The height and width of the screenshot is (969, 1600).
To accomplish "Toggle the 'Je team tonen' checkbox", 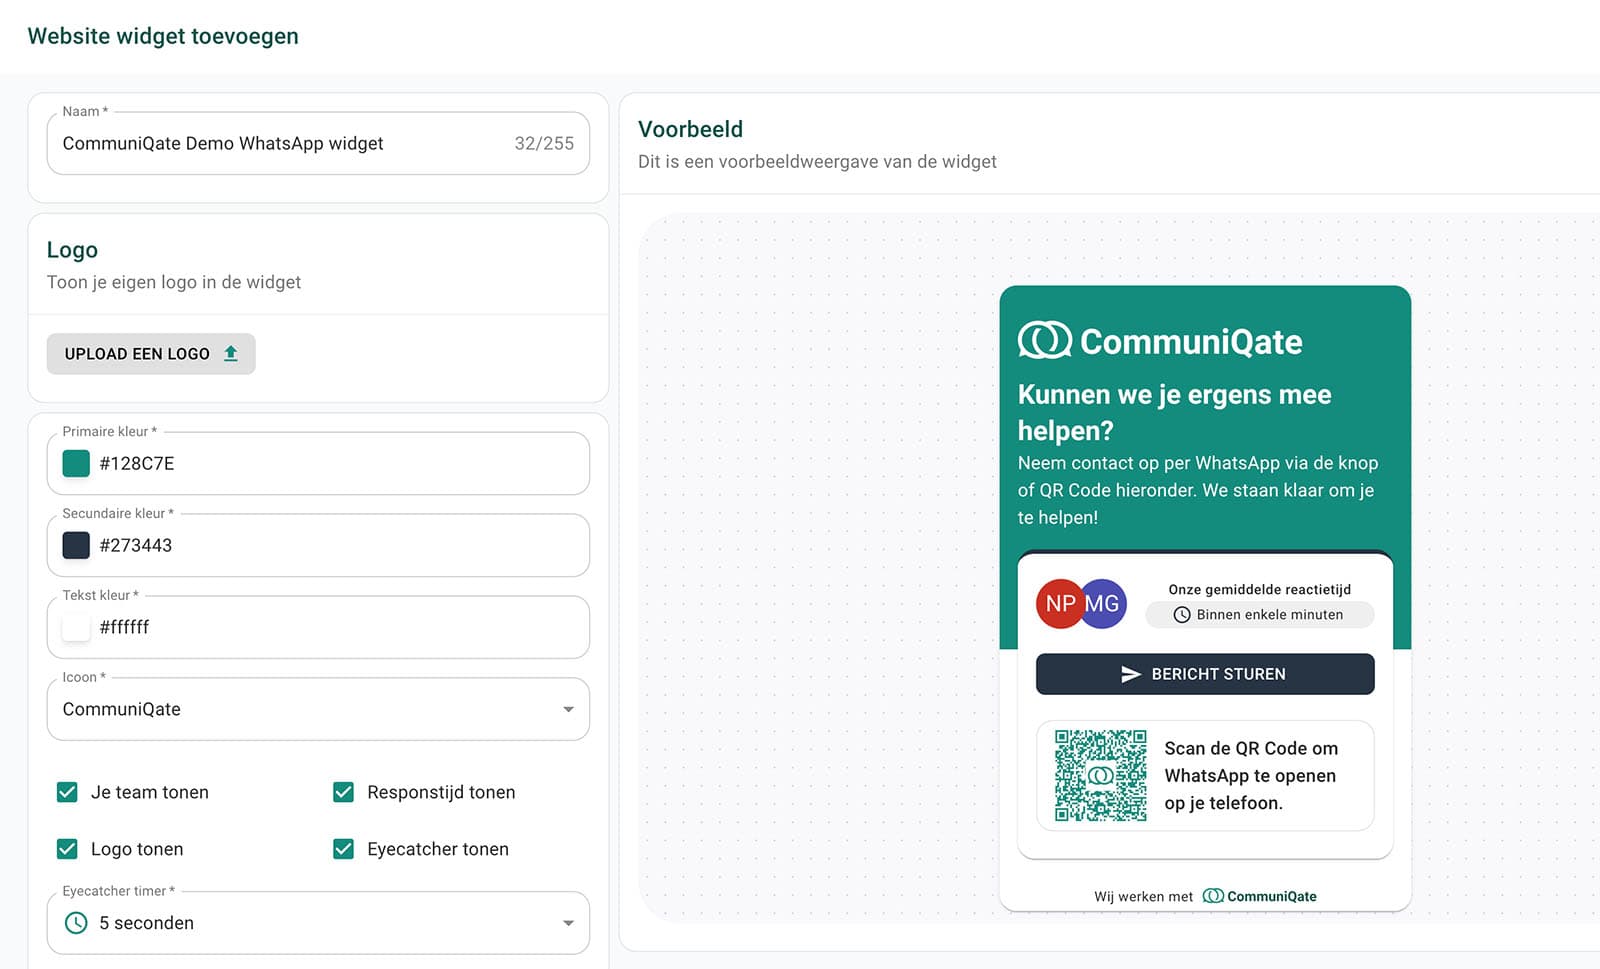I will 67,792.
